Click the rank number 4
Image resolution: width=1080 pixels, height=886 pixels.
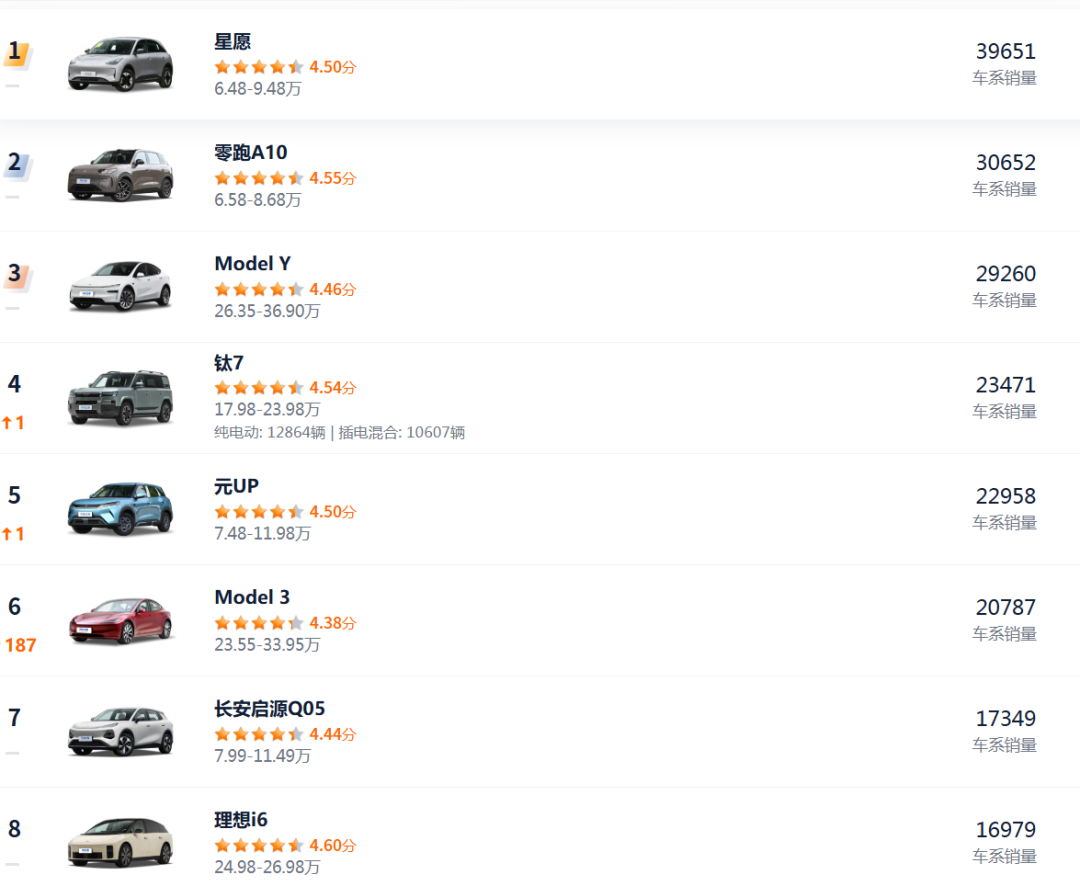(14, 384)
